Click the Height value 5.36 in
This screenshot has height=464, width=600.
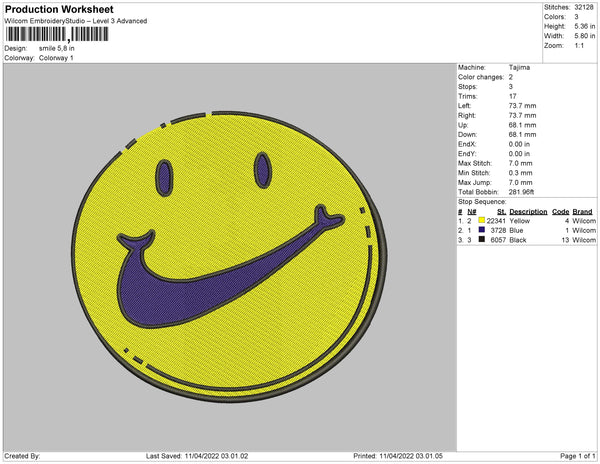click(585, 26)
